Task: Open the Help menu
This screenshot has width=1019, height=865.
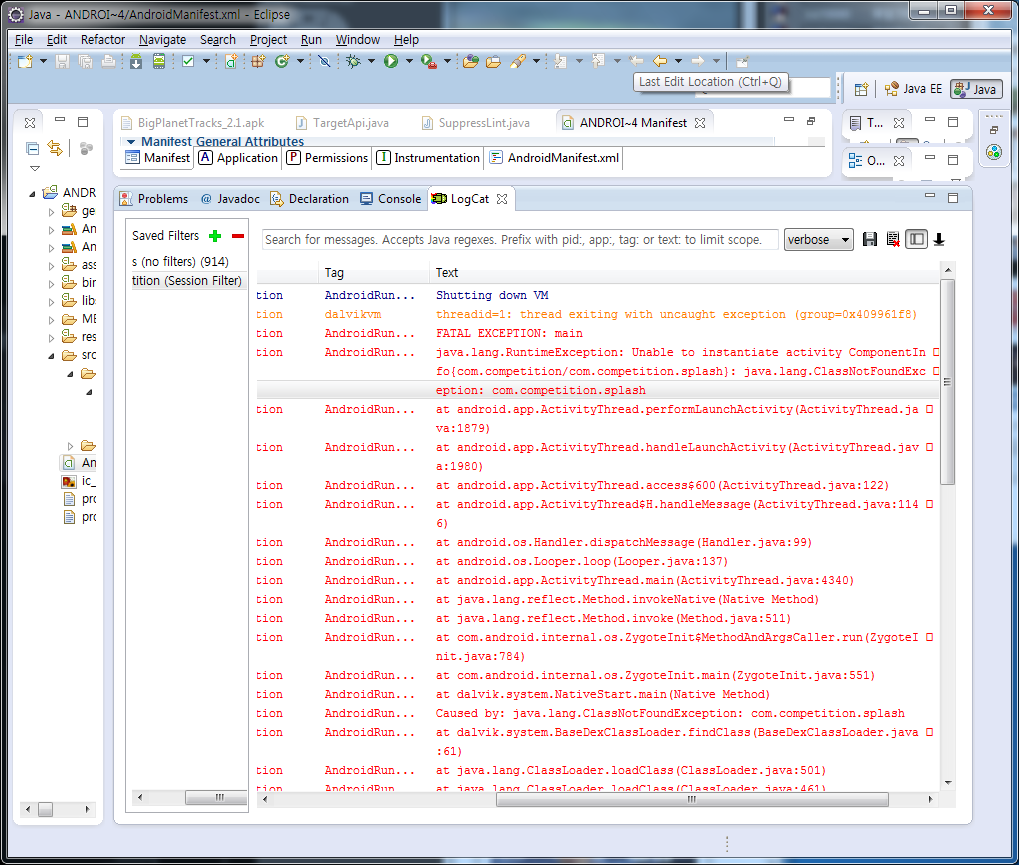Action: (x=406, y=40)
